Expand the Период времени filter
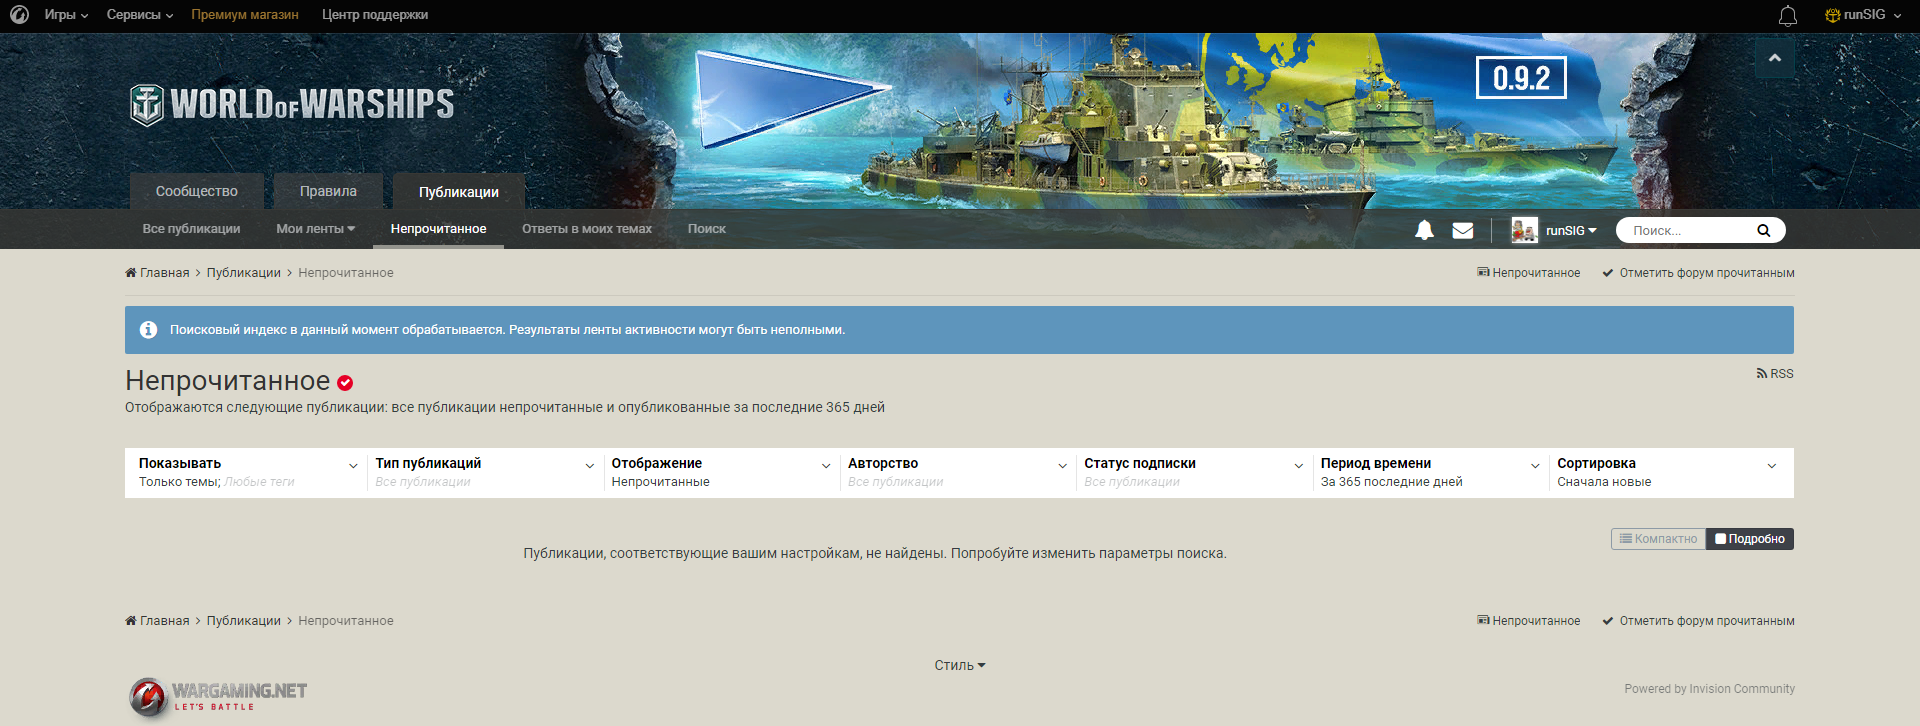 click(1429, 472)
